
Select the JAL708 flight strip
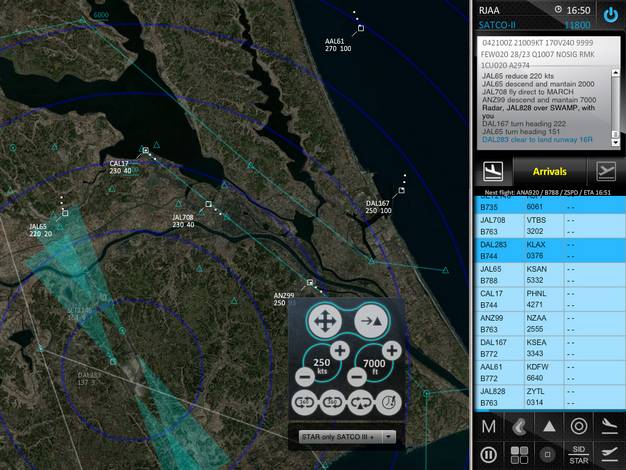click(548, 225)
